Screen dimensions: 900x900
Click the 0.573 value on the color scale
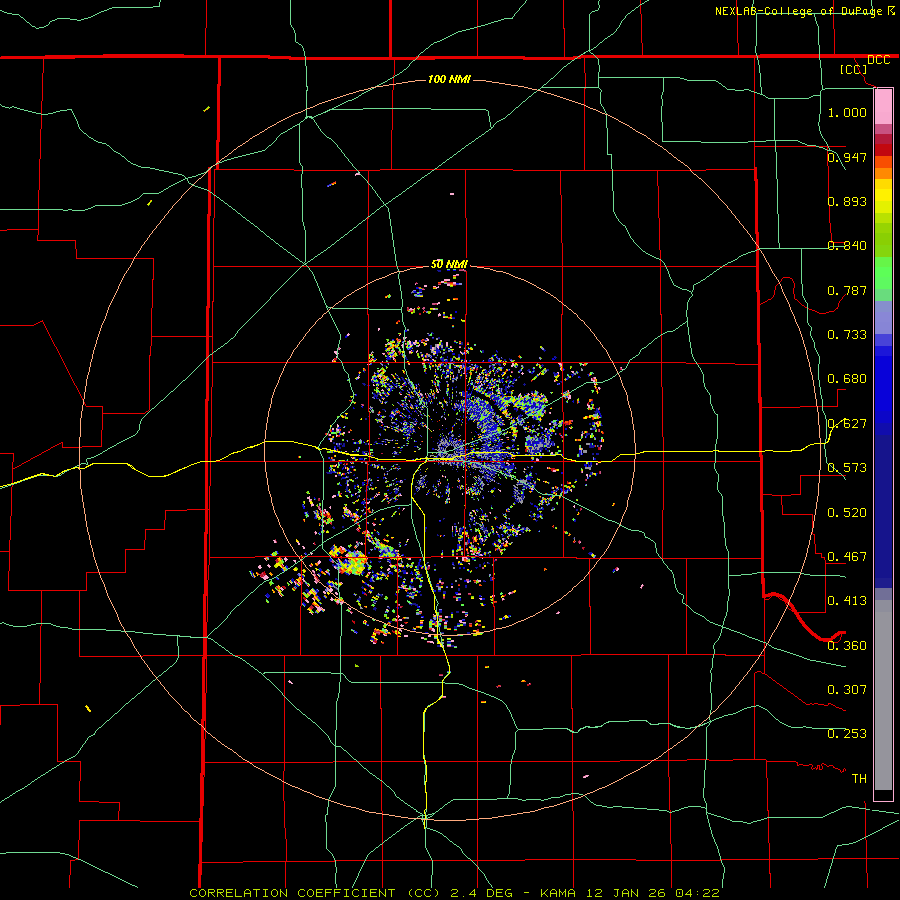coord(847,468)
